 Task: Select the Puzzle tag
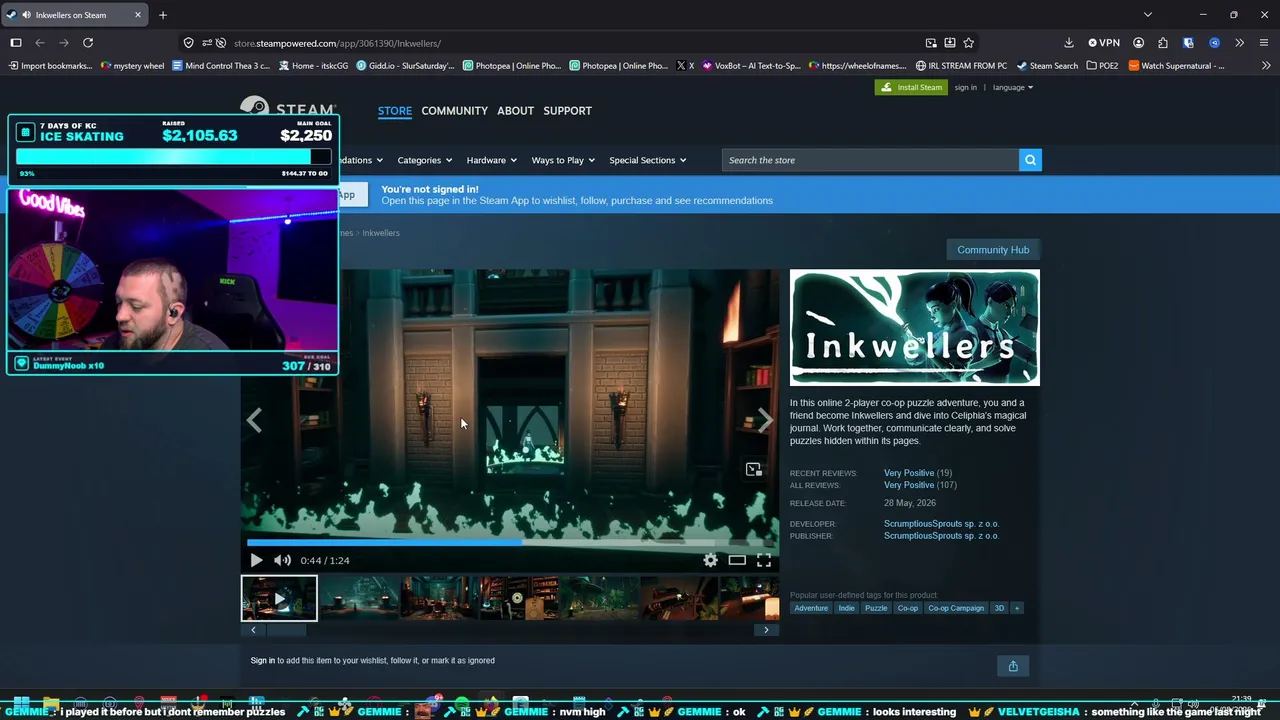click(x=876, y=608)
